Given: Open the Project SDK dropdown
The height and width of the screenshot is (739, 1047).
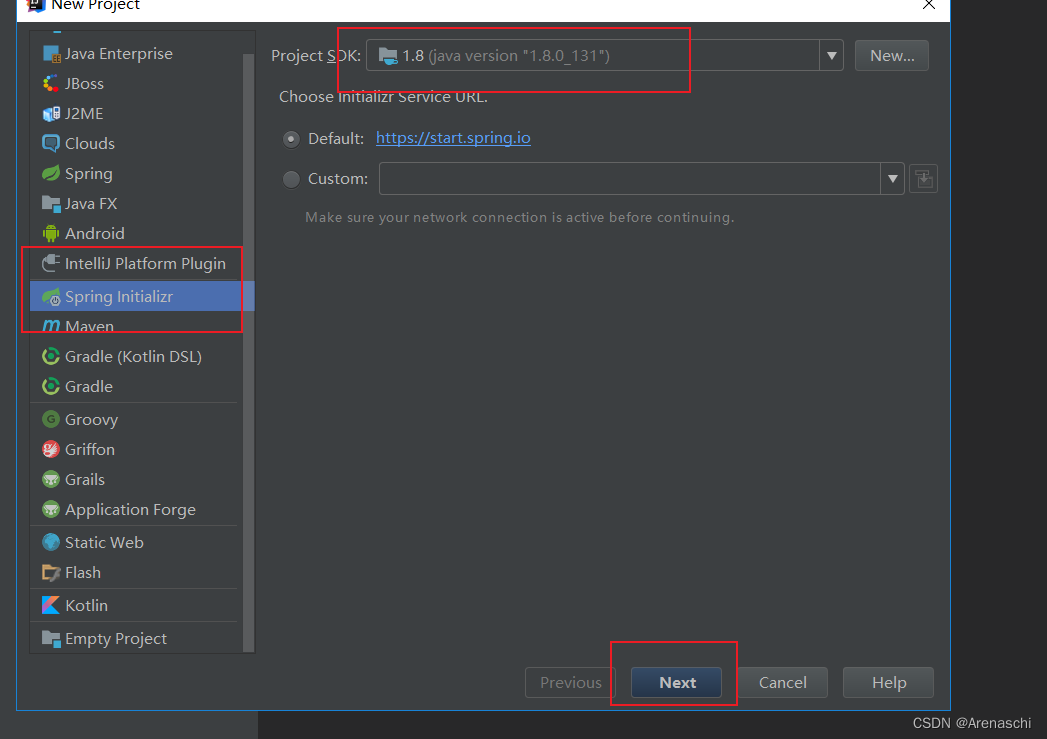Looking at the screenshot, I should point(832,55).
